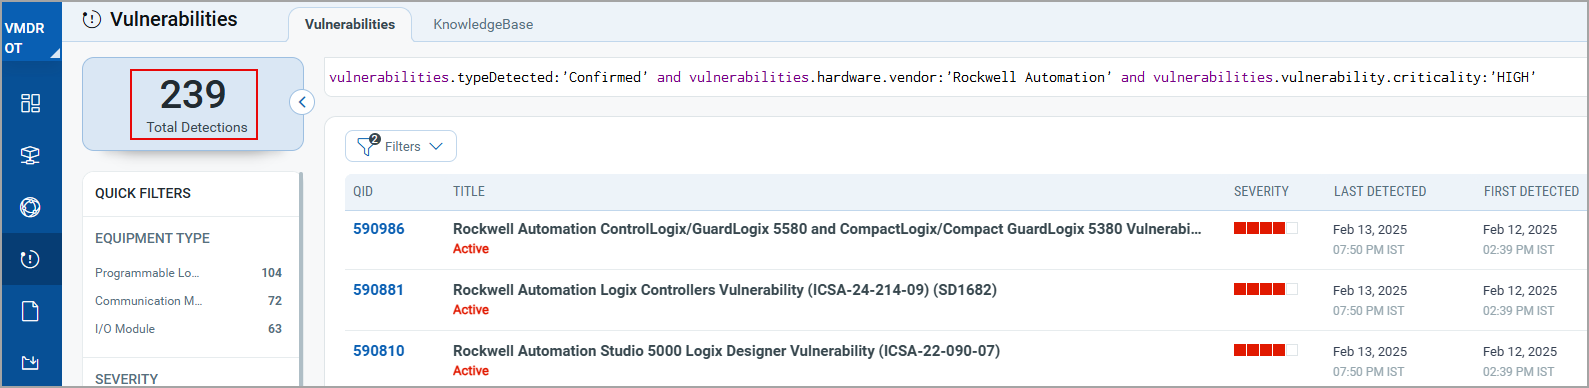Click the SEVERITY quick filter heading
The height and width of the screenshot is (388, 1589).
click(126, 379)
